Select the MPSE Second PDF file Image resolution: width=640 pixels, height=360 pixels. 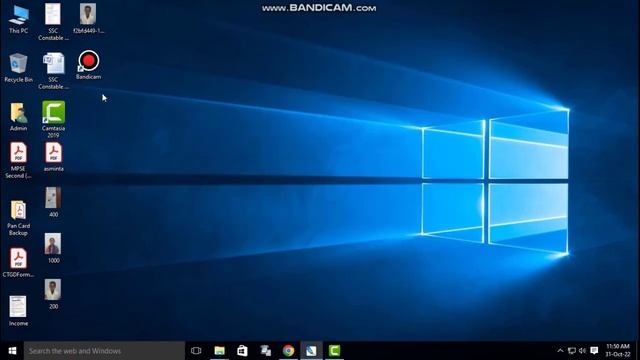pyautogui.click(x=18, y=160)
